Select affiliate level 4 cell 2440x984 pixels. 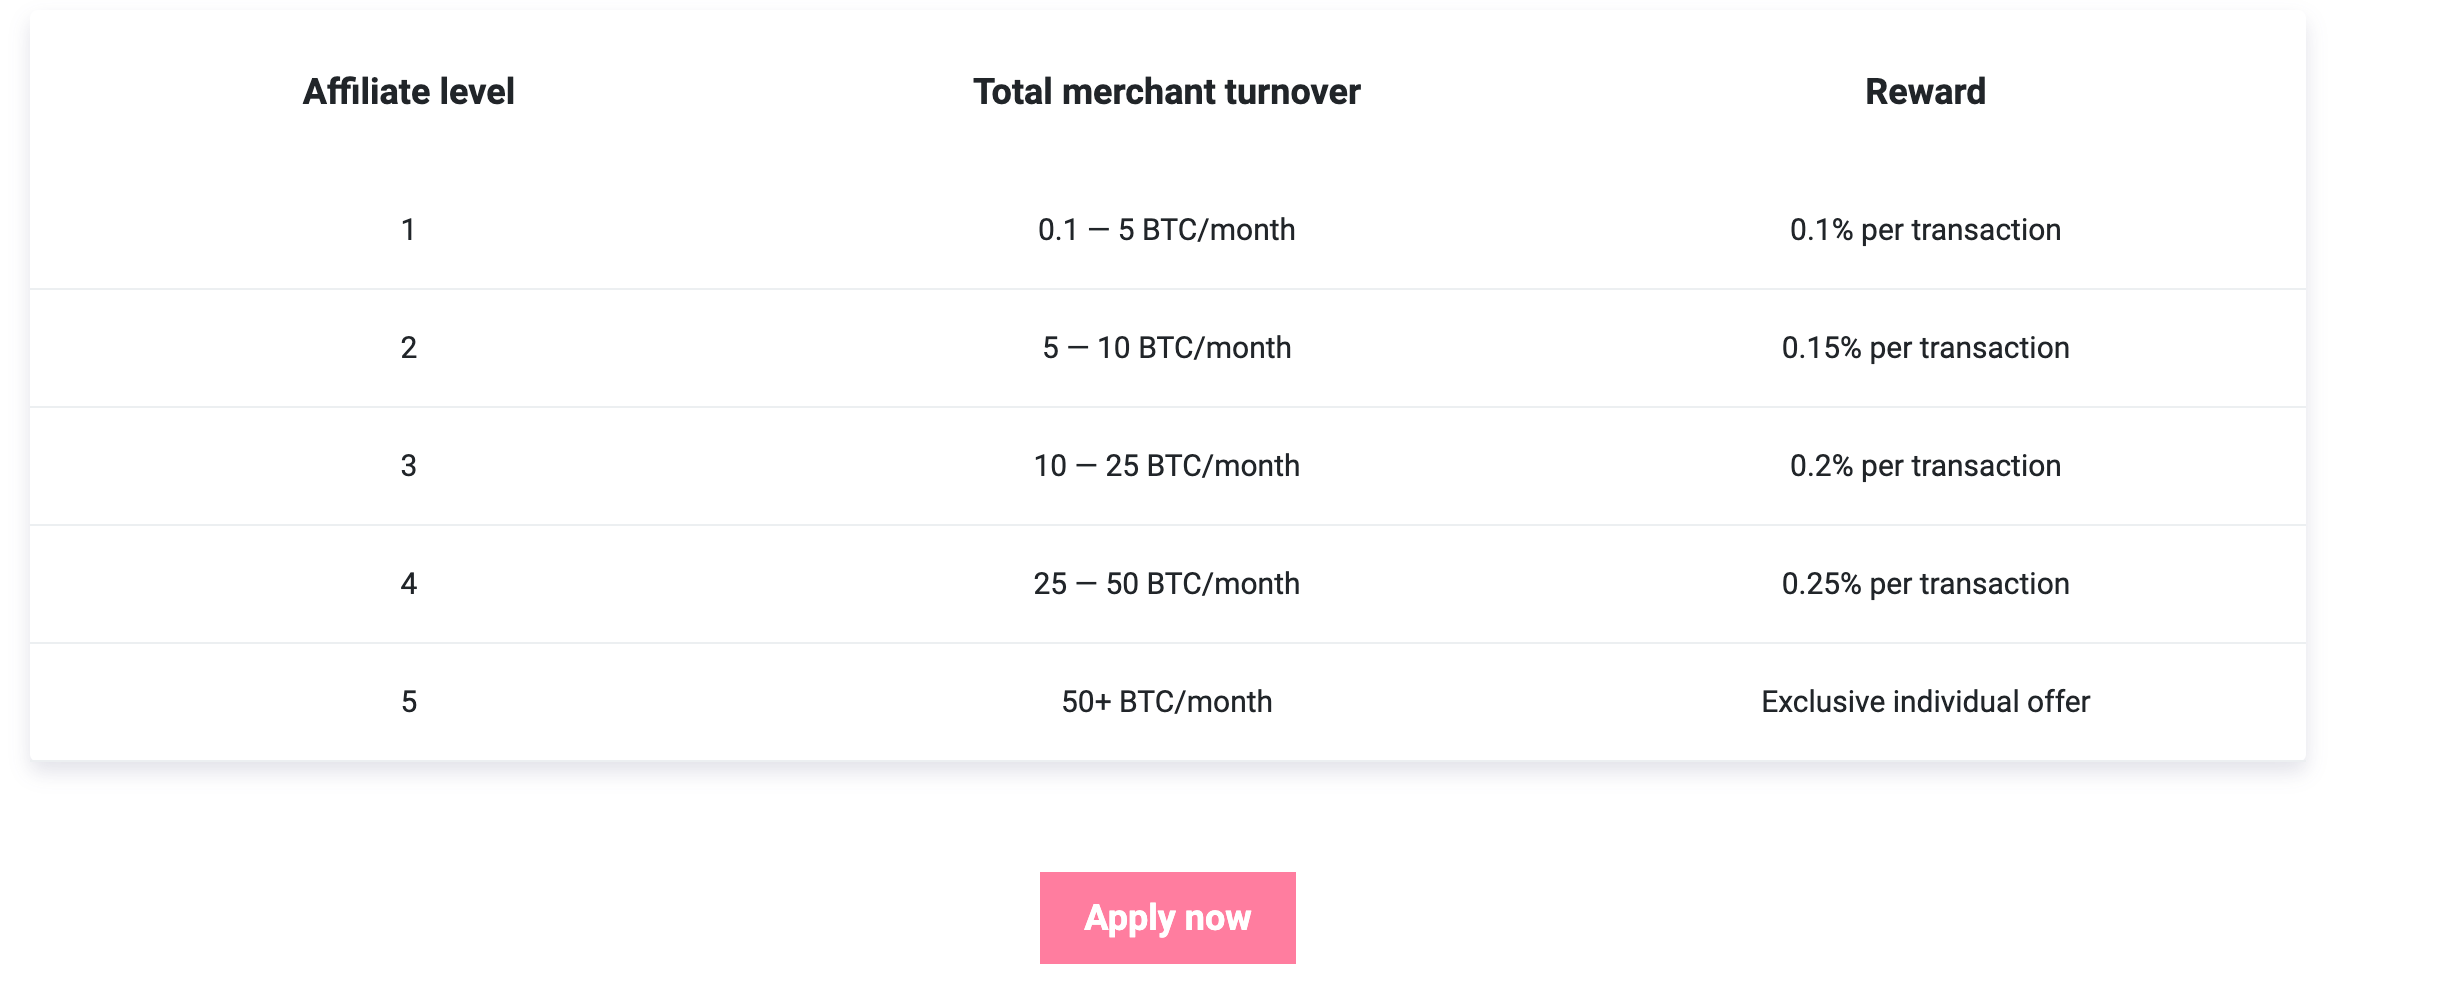(408, 584)
